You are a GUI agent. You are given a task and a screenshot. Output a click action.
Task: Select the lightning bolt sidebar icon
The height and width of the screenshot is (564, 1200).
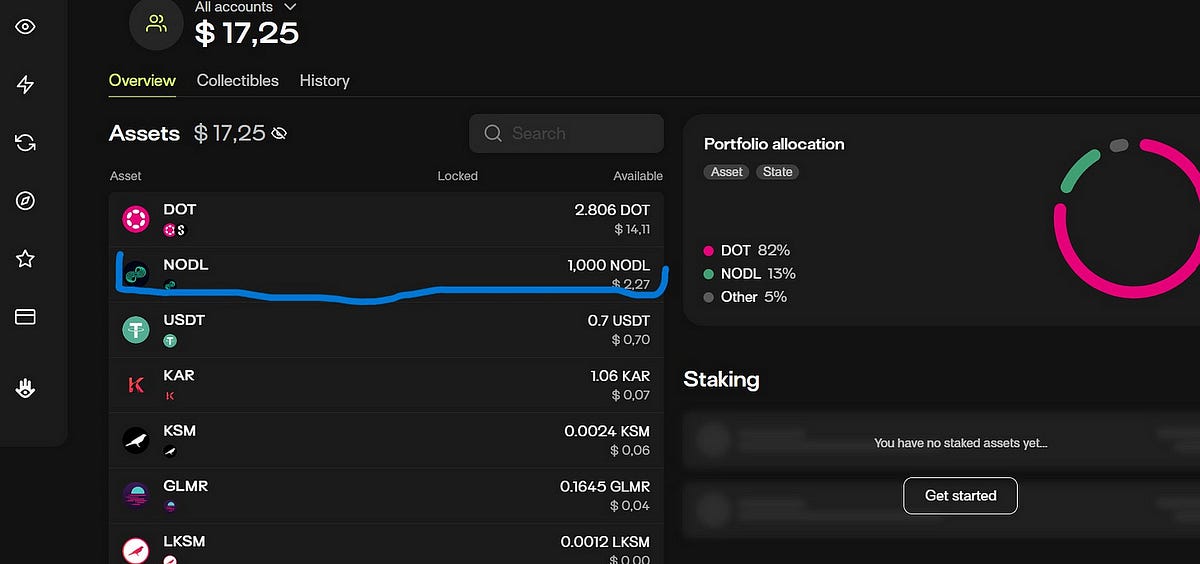click(26, 85)
